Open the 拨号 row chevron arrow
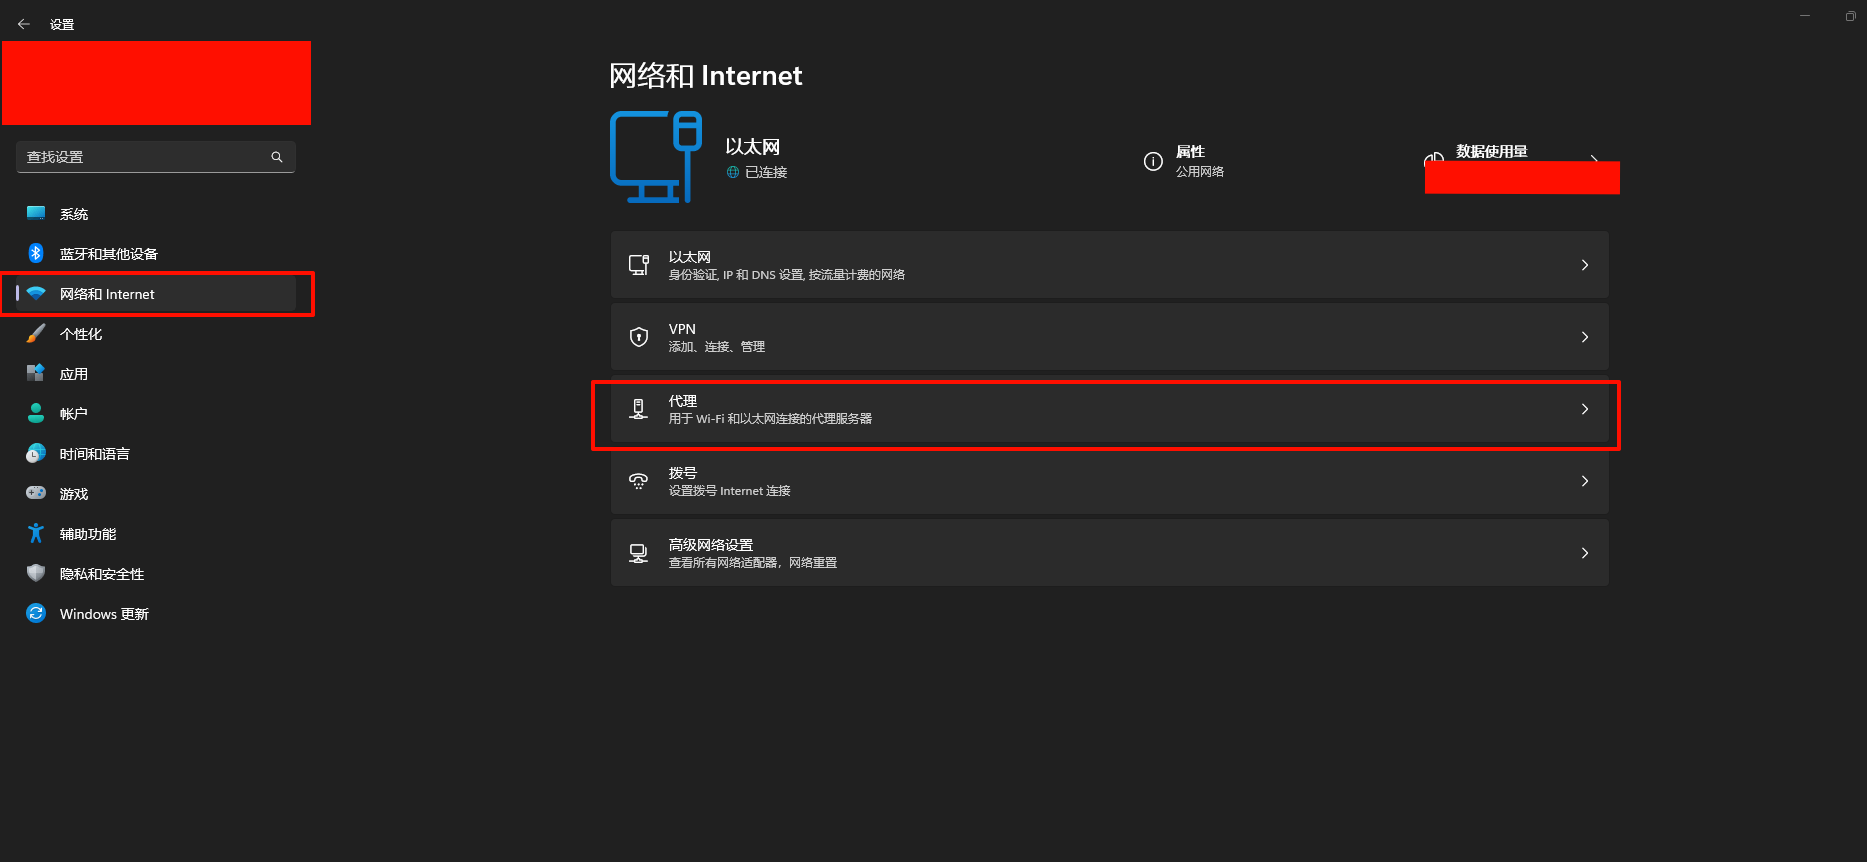The width and height of the screenshot is (1867, 862). (x=1584, y=481)
